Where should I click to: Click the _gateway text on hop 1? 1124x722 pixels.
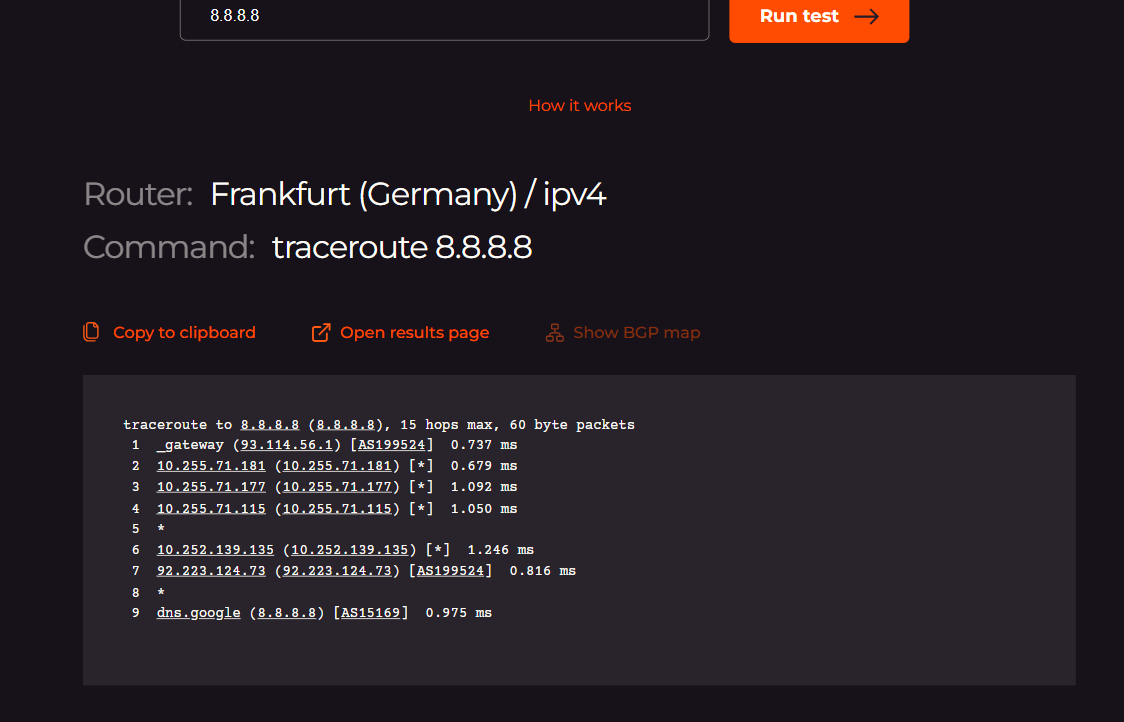tap(190, 445)
